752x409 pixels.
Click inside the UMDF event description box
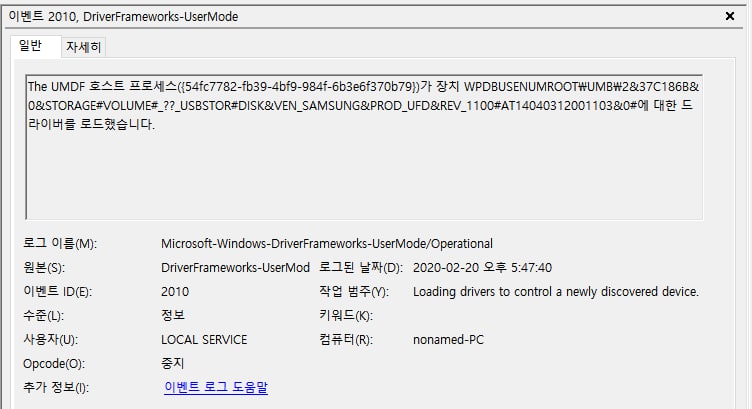[364, 147]
